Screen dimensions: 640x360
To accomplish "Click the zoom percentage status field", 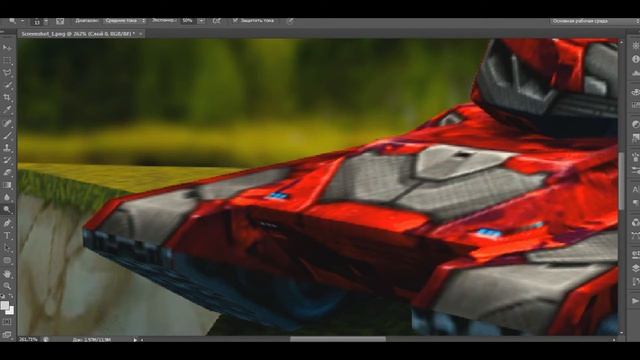I will pos(28,339).
